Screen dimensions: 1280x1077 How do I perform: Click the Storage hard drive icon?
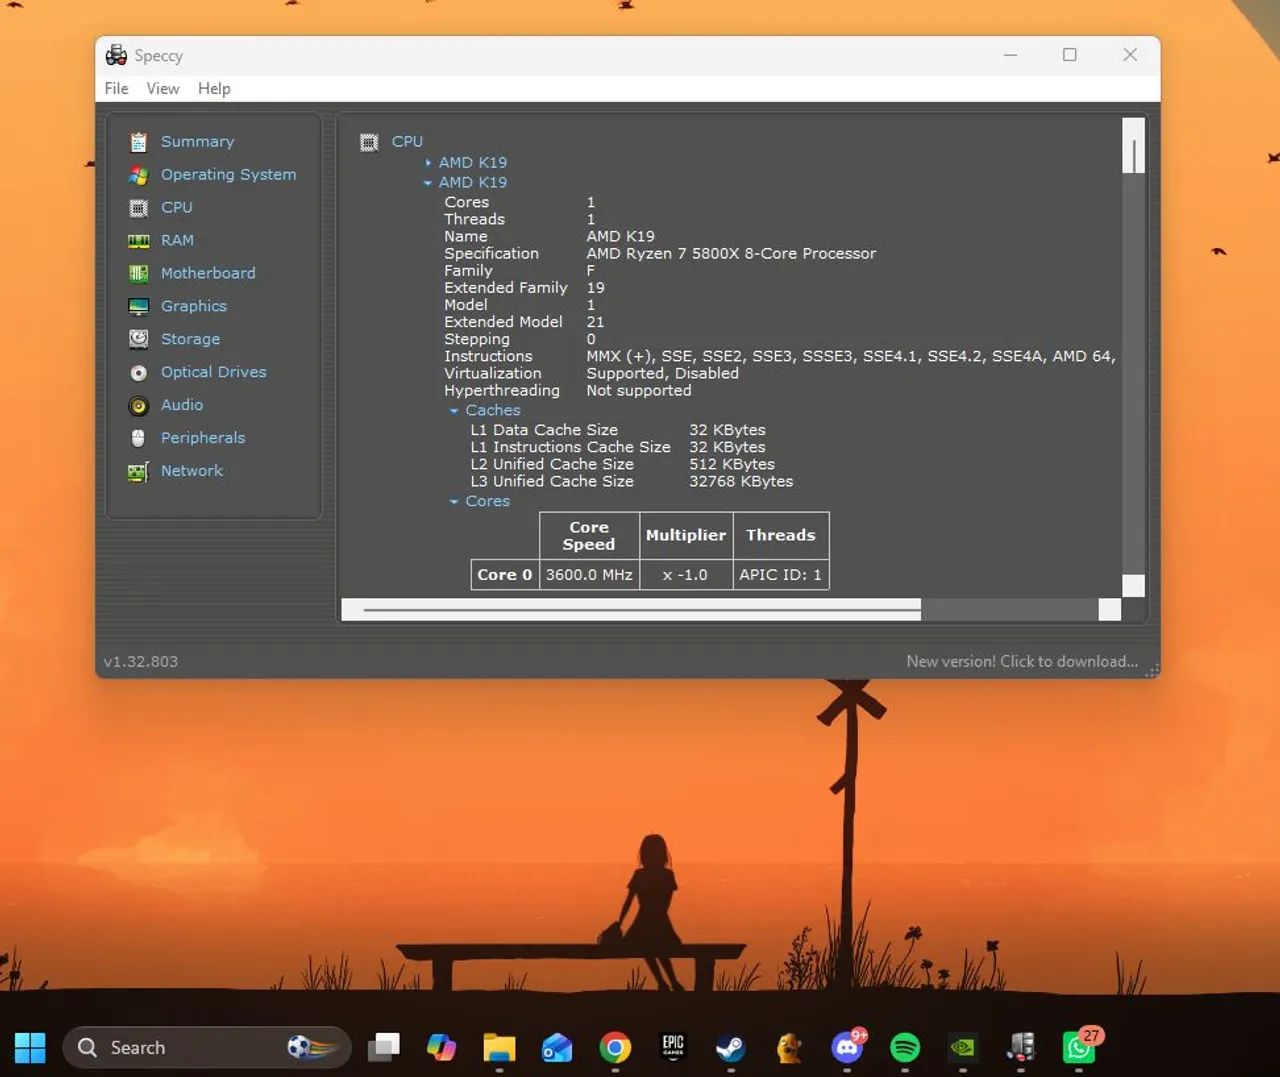pyautogui.click(x=139, y=339)
